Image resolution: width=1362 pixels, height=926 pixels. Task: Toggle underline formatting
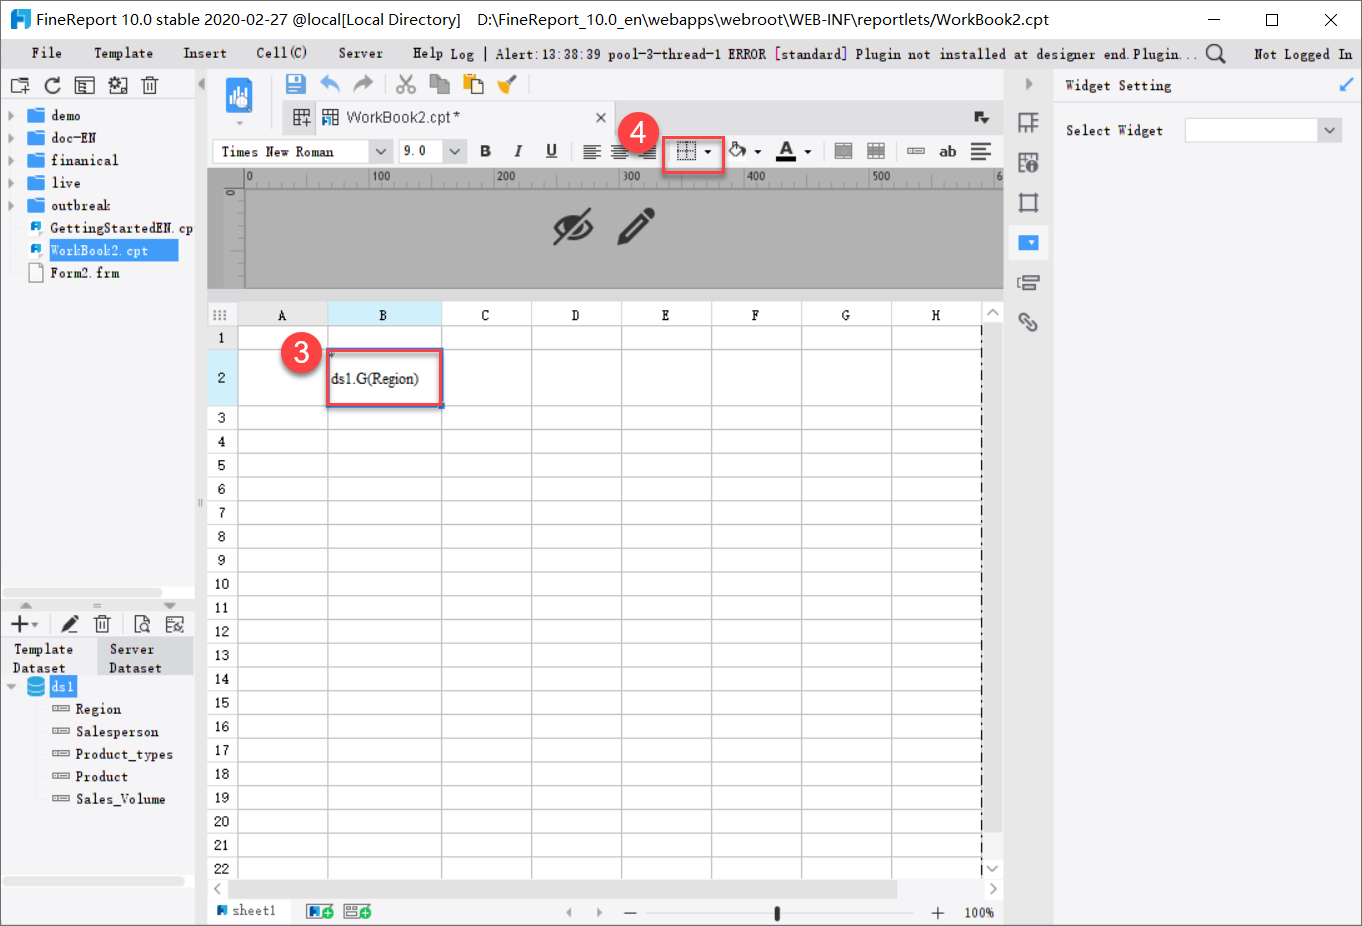(551, 150)
